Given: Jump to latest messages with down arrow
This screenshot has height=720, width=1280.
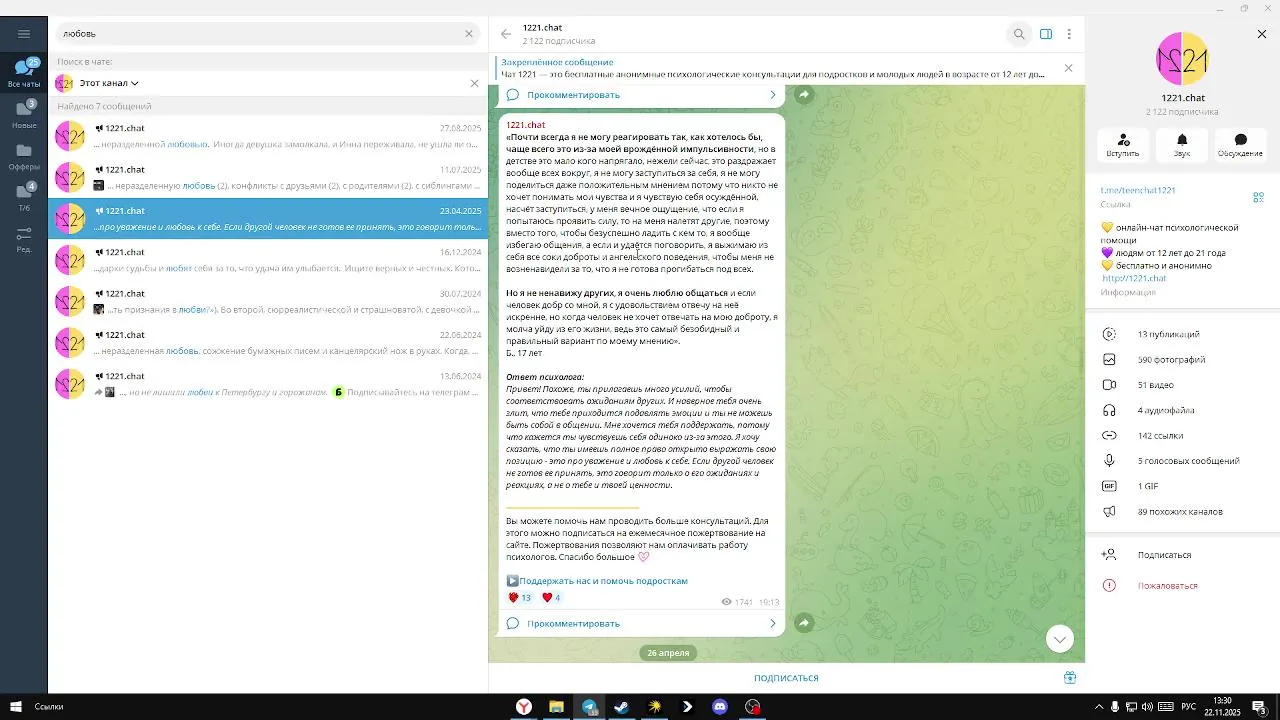Looking at the screenshot, I should point(1060,638).
